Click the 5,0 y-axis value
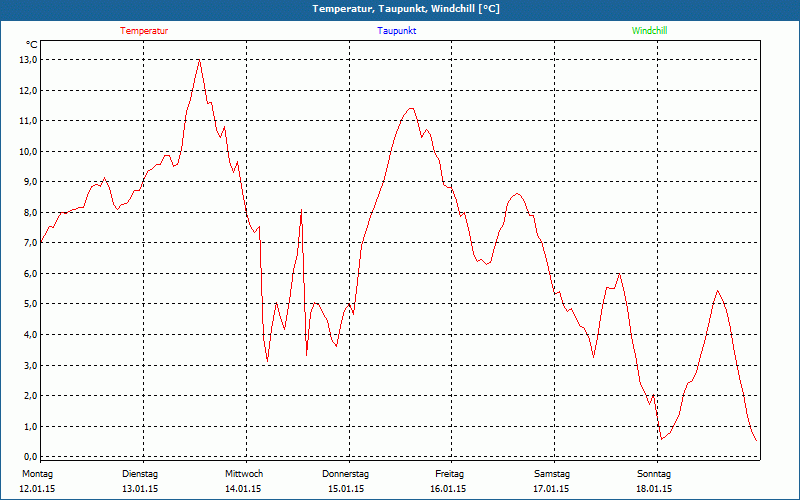The height and width of the screenshot is (500, 800). (x=31, y=304)
